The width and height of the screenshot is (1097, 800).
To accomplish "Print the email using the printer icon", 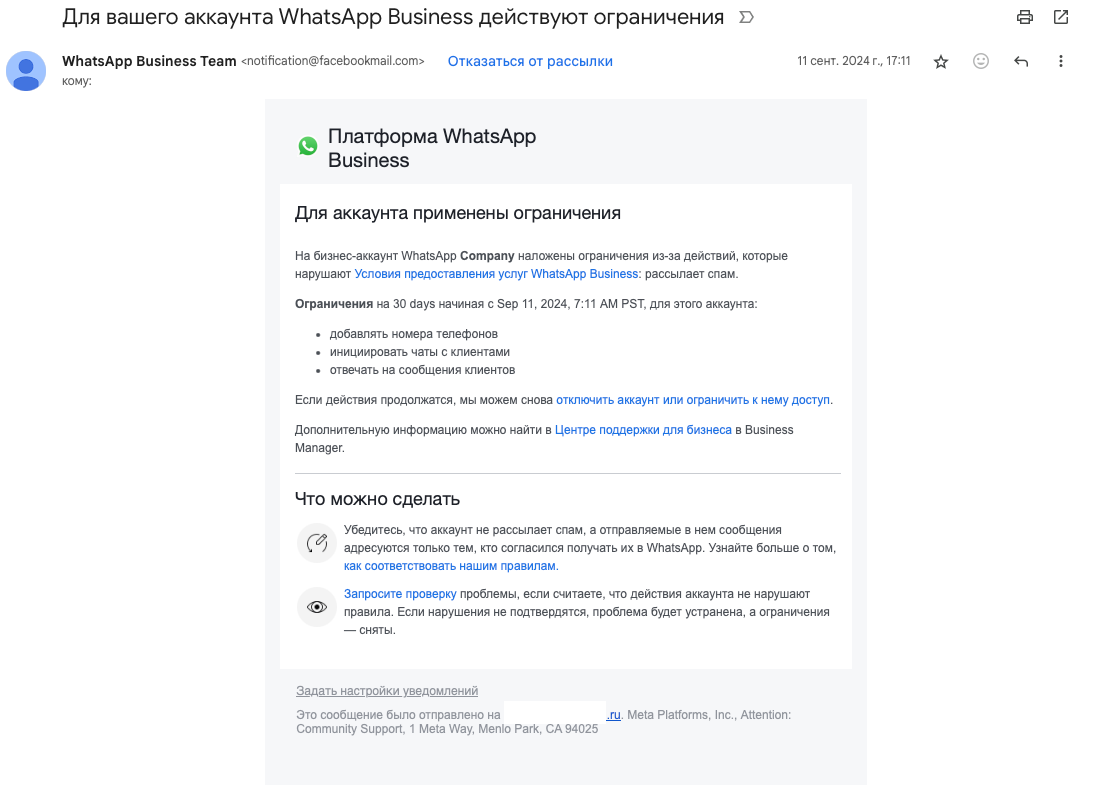I will point(1023,17).
